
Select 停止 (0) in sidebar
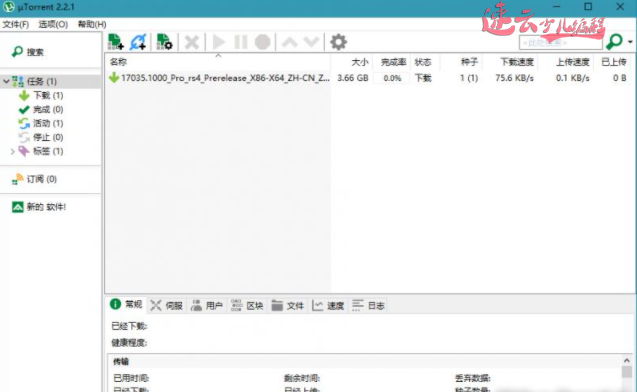coord(48,137)
